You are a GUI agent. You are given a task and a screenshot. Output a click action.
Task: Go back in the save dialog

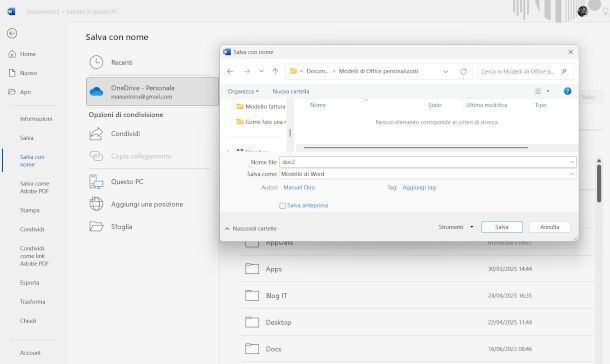point(230,72)
